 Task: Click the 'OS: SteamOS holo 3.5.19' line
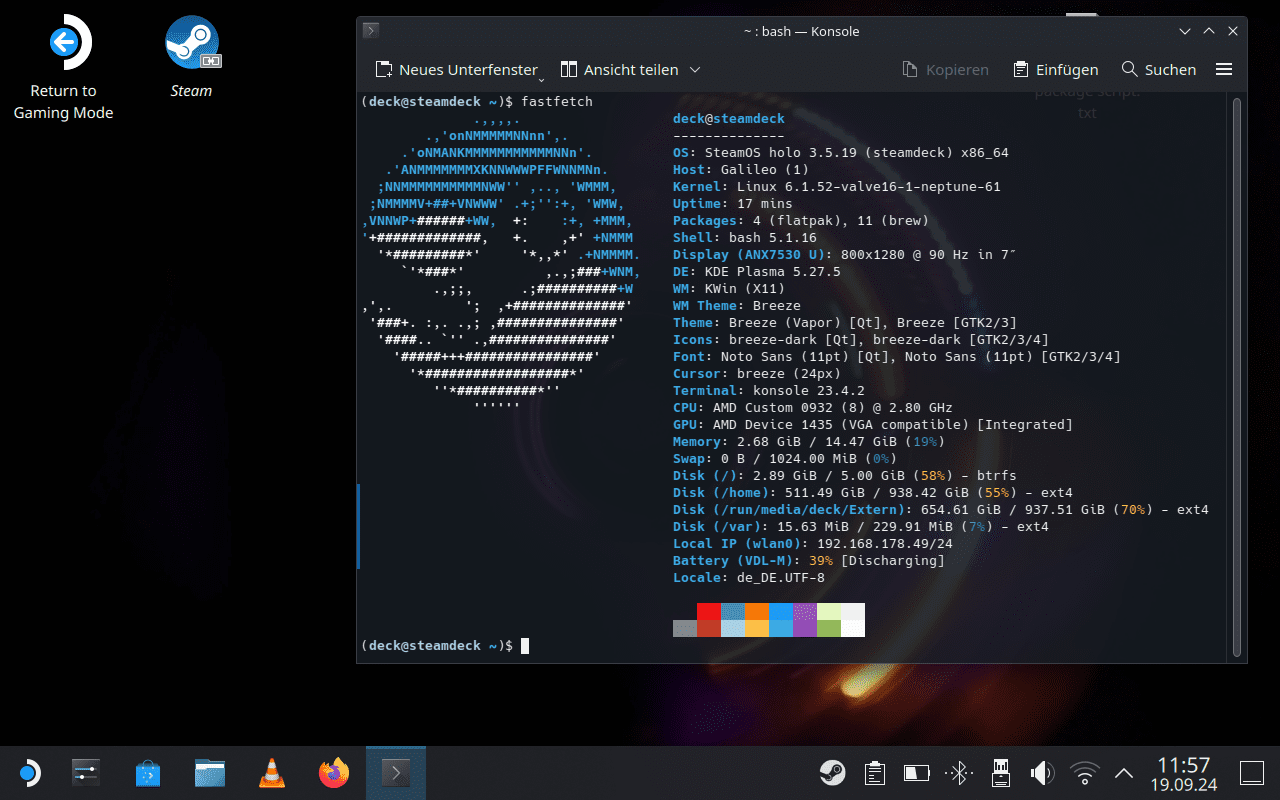[x=841, y=153]
